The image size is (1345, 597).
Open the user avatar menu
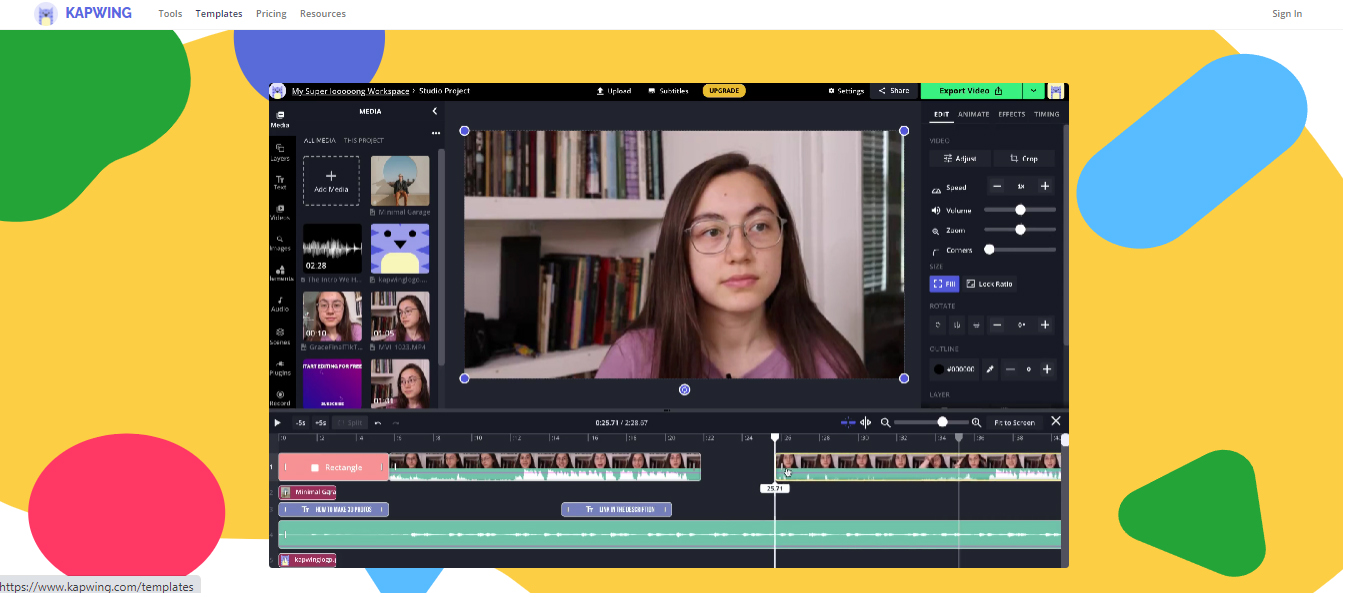click(1055, 91)
